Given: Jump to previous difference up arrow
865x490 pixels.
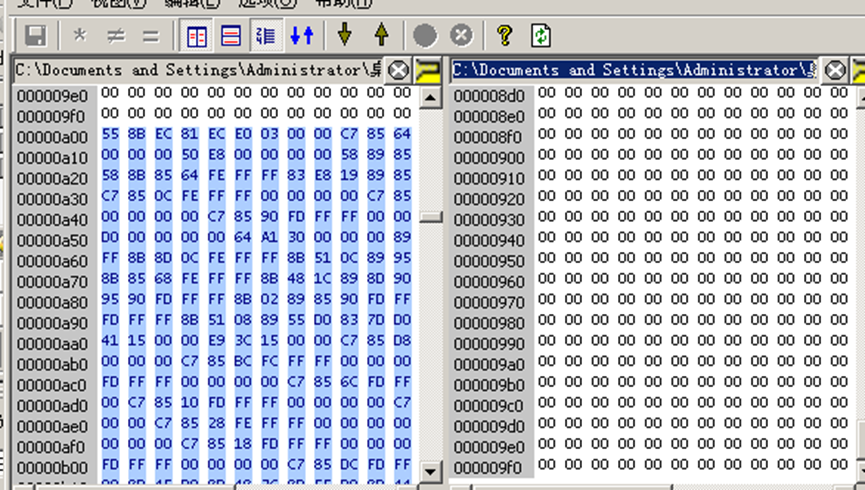Looking at the screenshot, I should (x=381, y=35).
